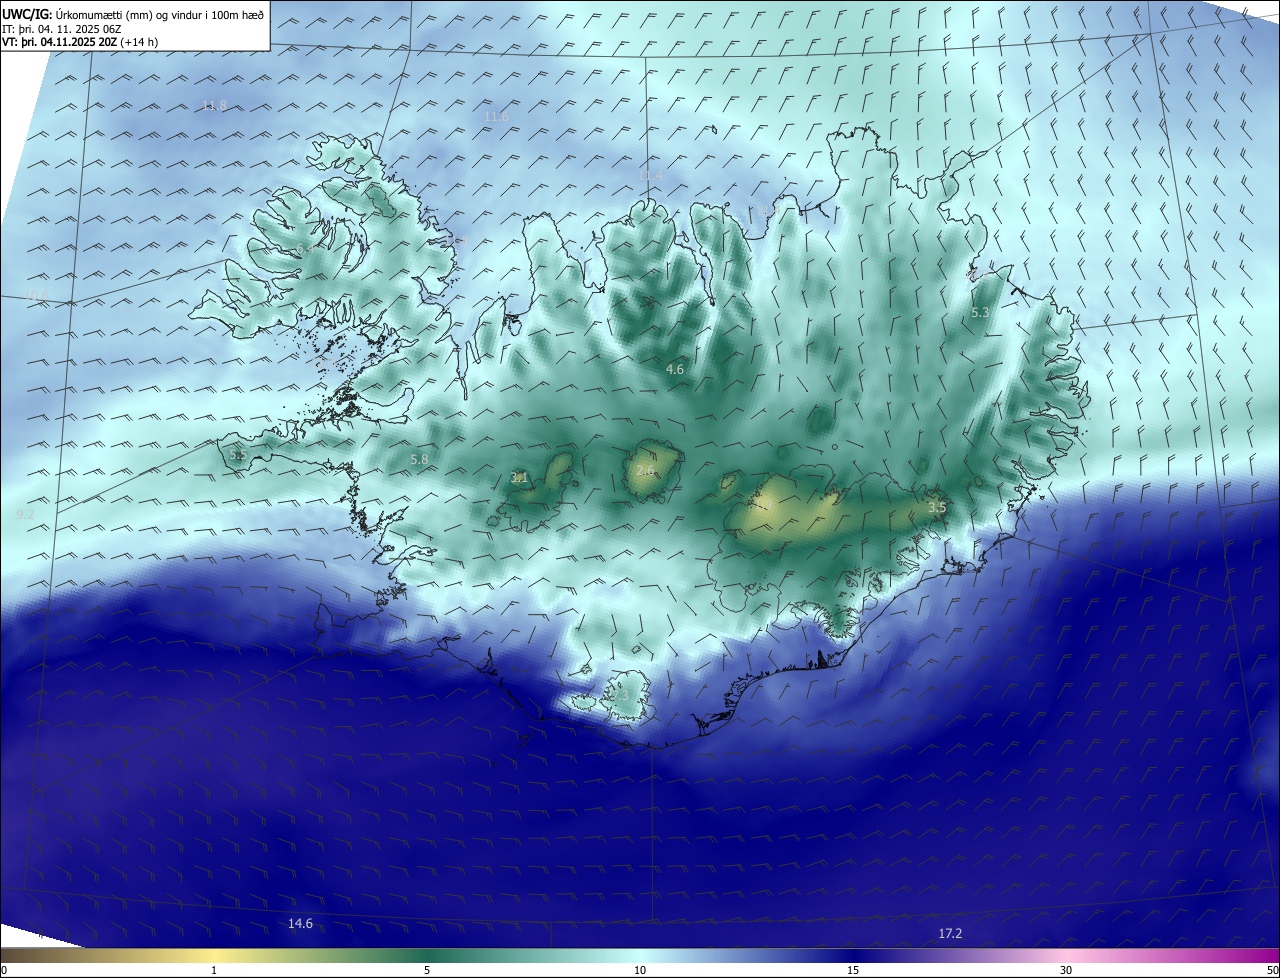Click the value 14.6 in the southwest ocean
1280x978 pixels.
click(300, 924)
